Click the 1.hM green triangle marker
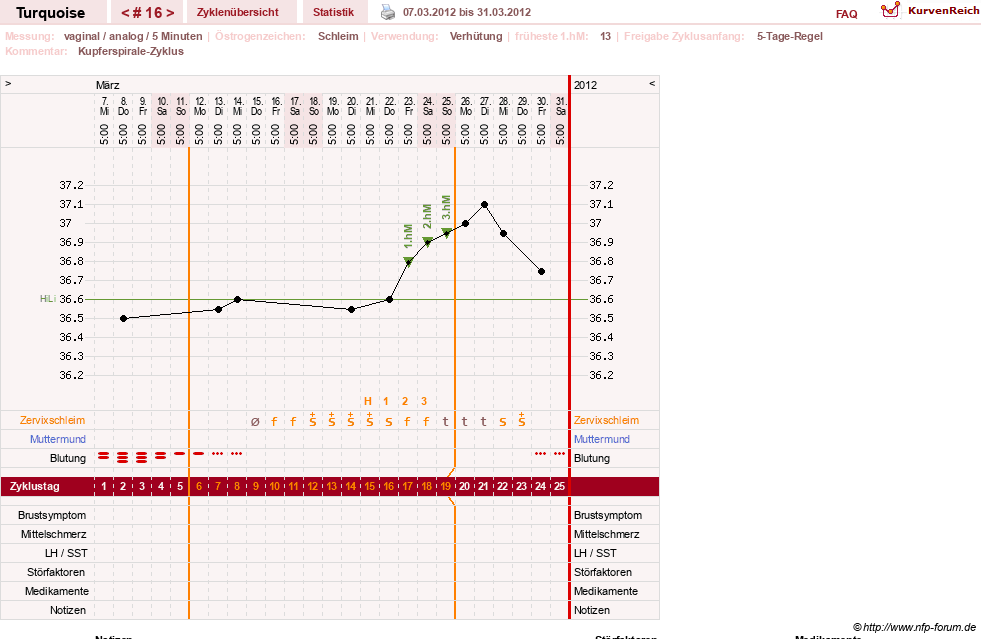981x639 pixels. pyautogui.click(x=408, y=261)
